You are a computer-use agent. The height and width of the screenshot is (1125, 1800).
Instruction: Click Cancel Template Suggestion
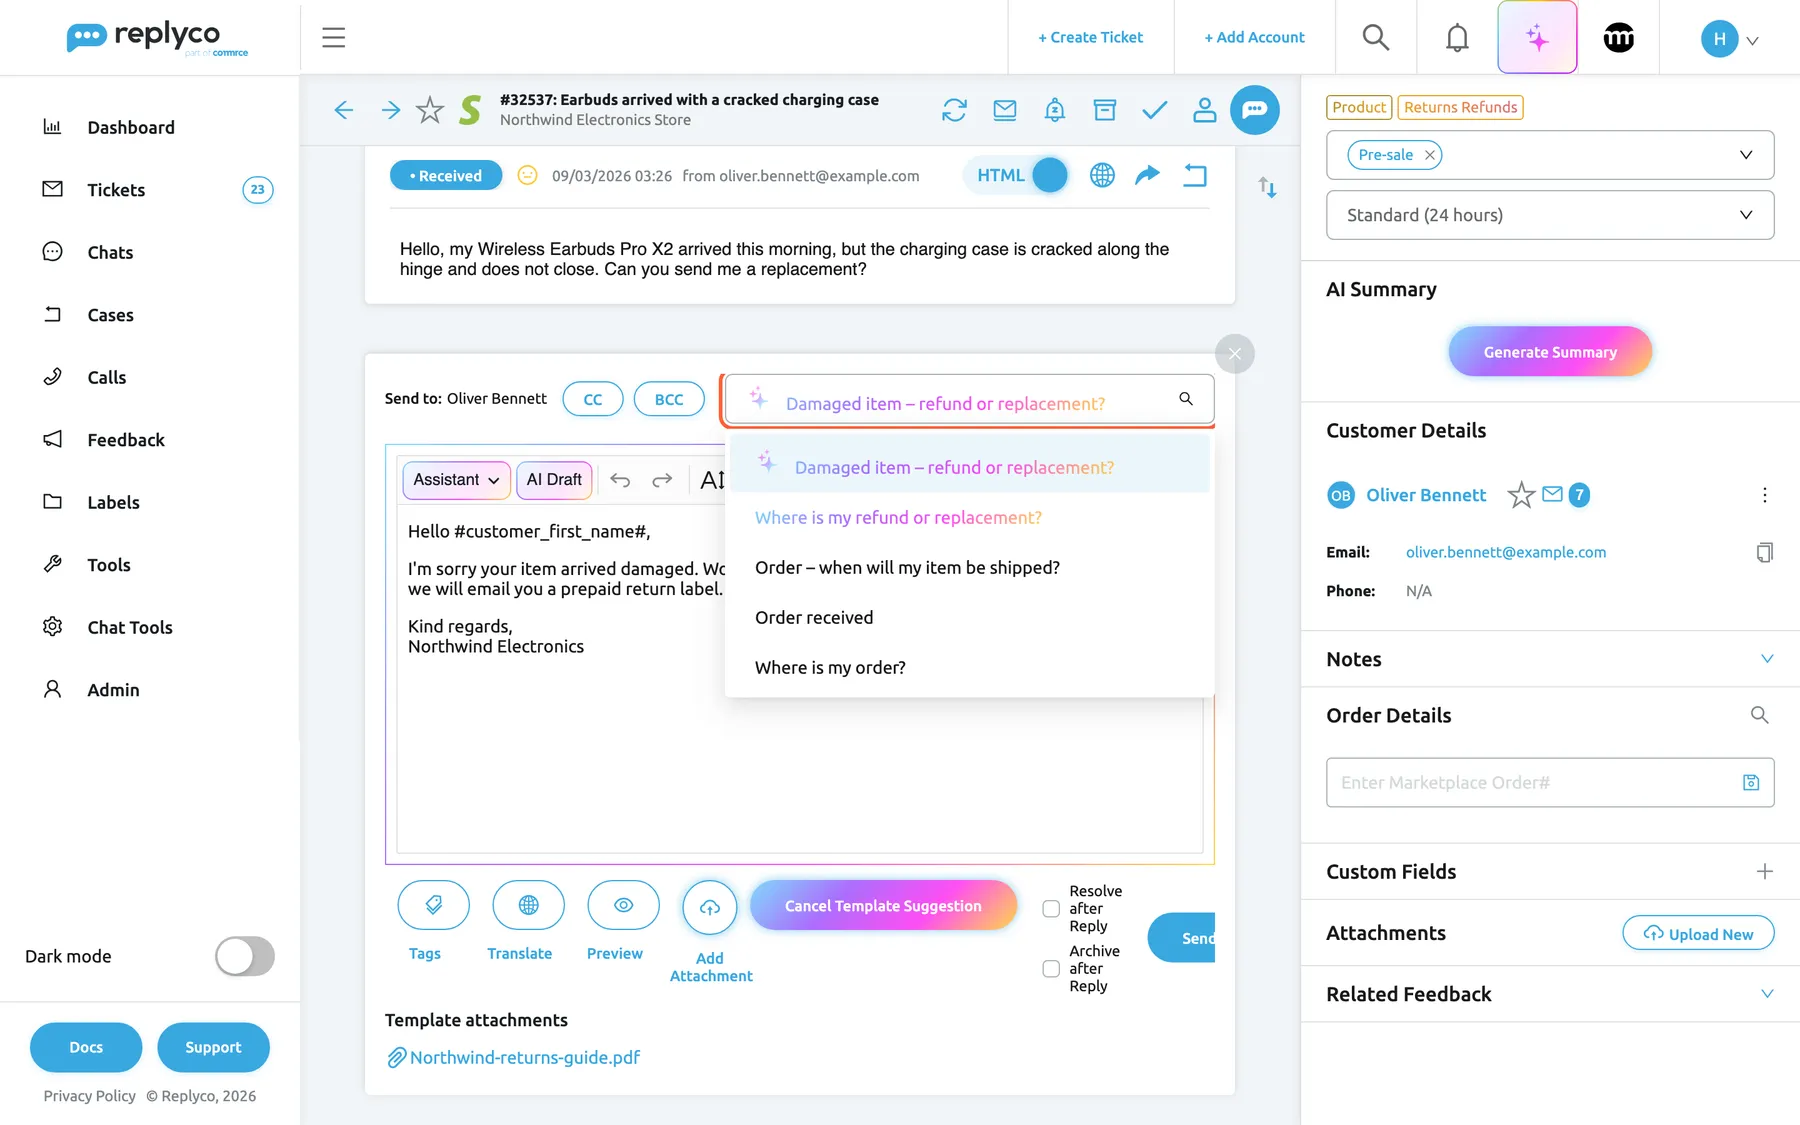[883, 906]
